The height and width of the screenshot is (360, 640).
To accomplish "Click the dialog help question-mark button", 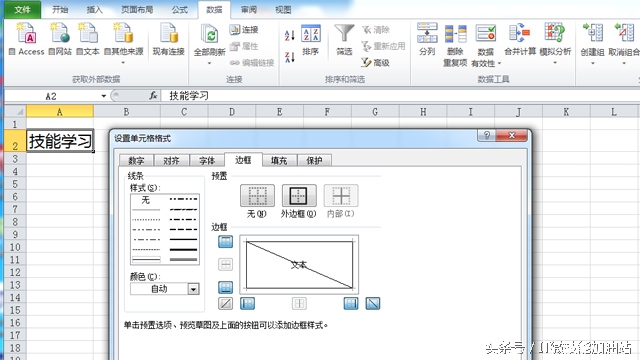I will coord(487,136).
